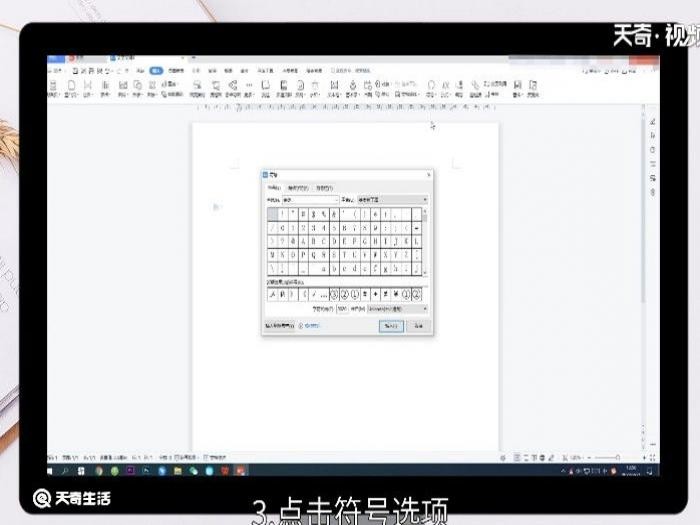Open the 'from' encoding dropdown in Symbol dialog
The height and width of the screenshot is (525, 700).
tap(397, 308)
